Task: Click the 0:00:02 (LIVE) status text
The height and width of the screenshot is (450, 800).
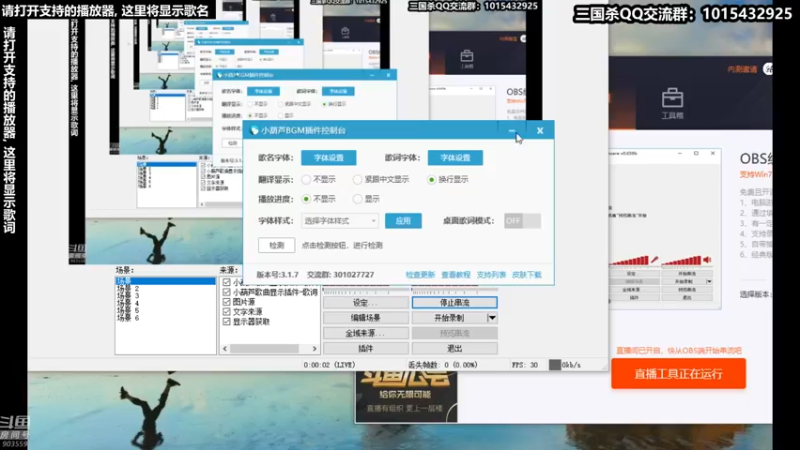Action: tap(329, 365)
